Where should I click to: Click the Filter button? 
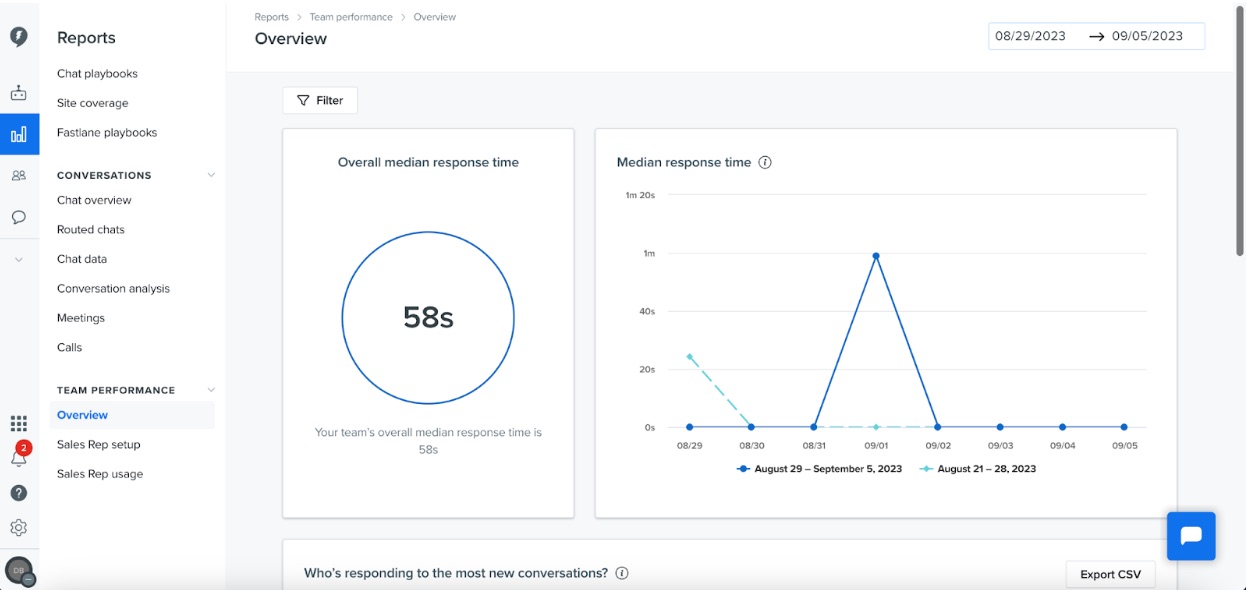pyautogui.click(x=320, y=100)
